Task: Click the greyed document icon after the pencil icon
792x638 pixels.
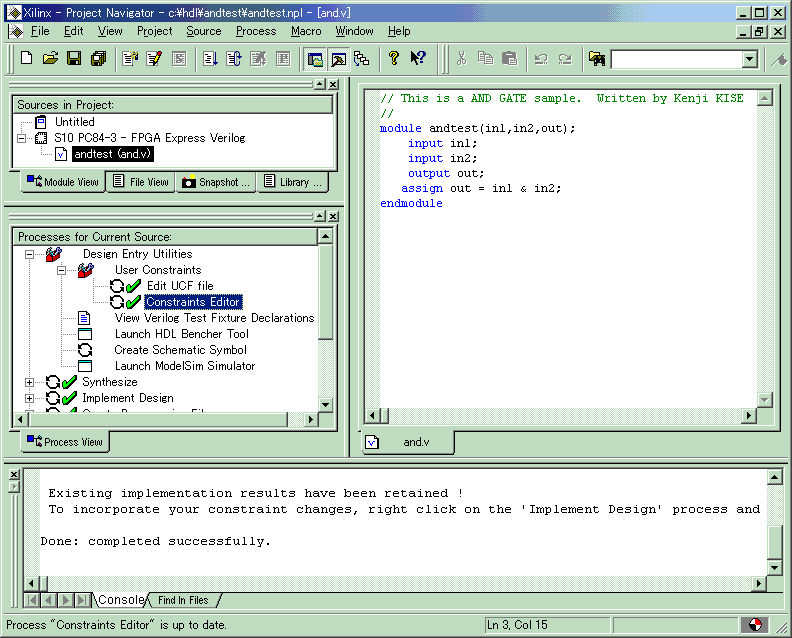Action: coord(179,59)
